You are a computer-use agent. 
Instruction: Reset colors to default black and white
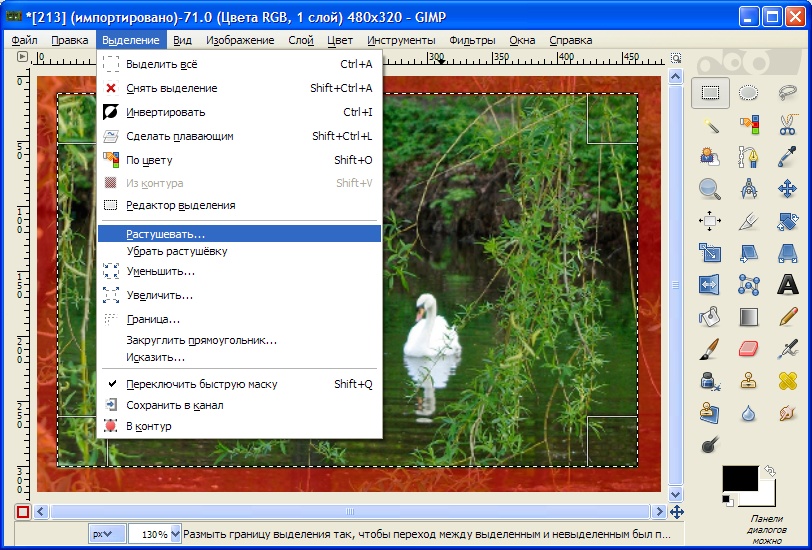click(728, 500)
